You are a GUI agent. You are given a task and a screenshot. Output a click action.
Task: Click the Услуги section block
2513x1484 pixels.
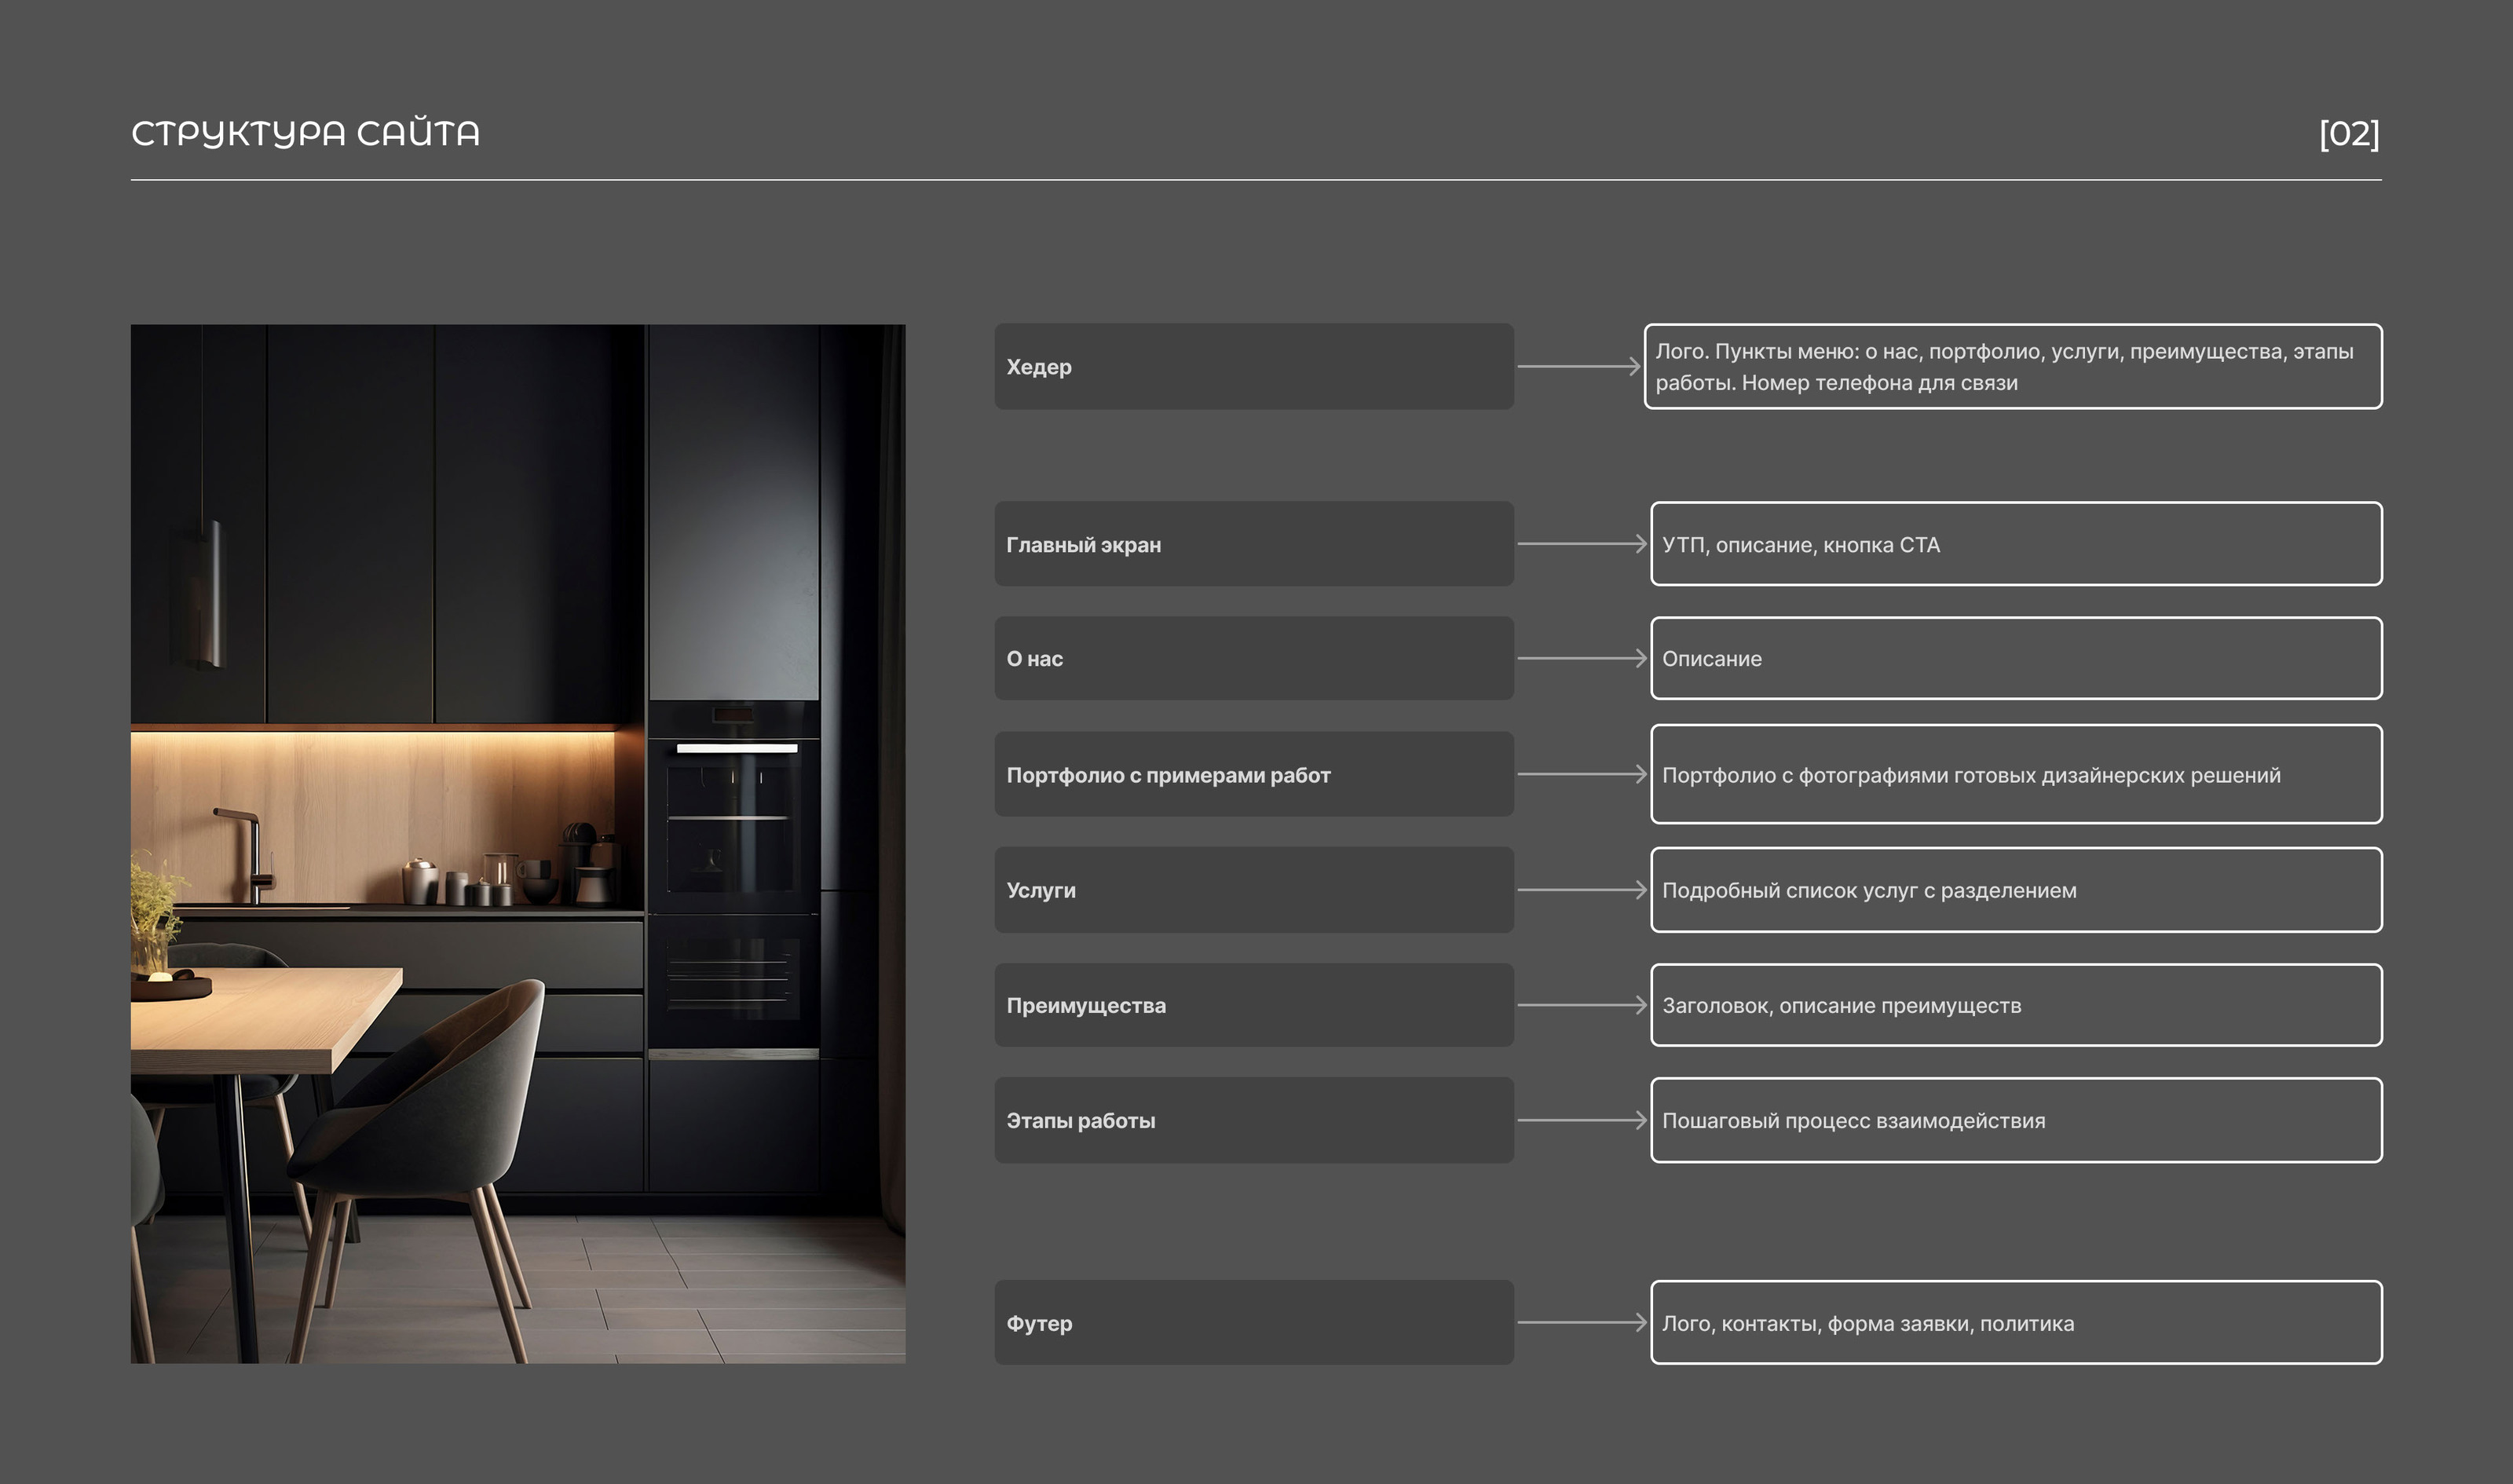pyautogui.click(x=1253, y=890)
